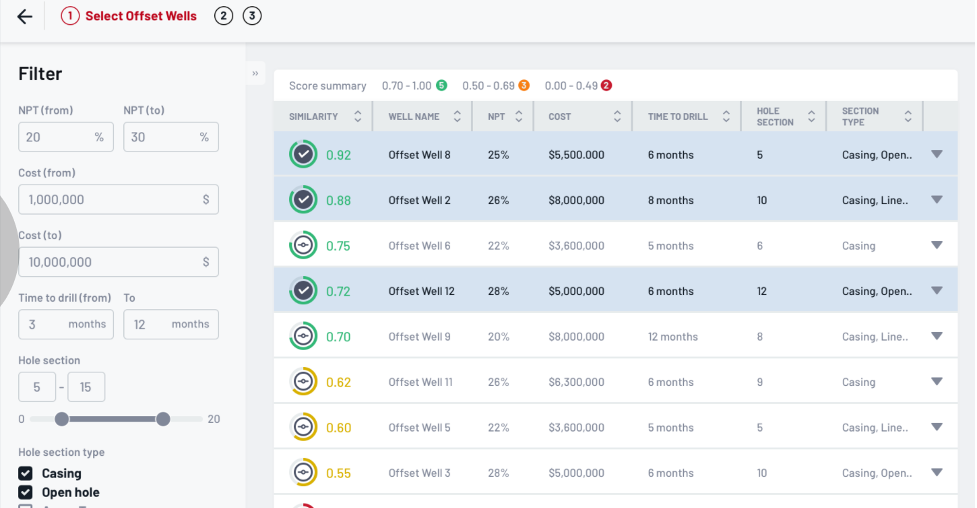
Task: Click green badge for 0.70 - 1.00 scores
Action: pyautogui.click(x=442, y=85)
